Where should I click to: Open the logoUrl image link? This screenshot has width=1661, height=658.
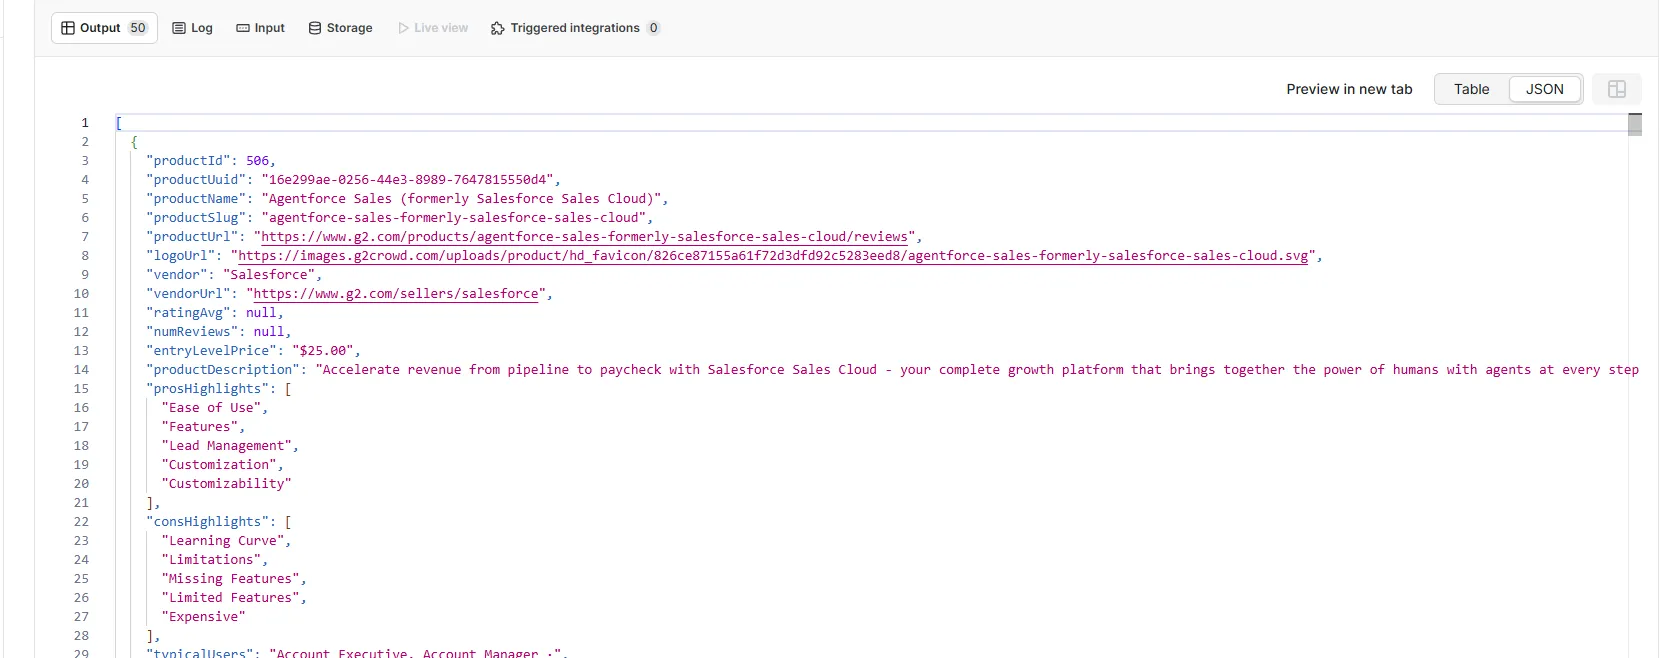point(773,256)
